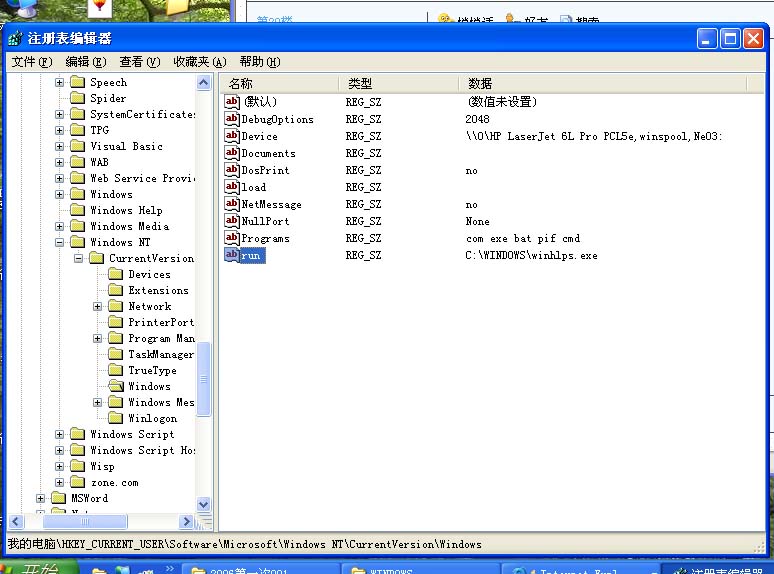Click the C:\WINDOWS\winhlps.exe data cell
Screen dimensions: 774x574
click(x=531, y=255)
